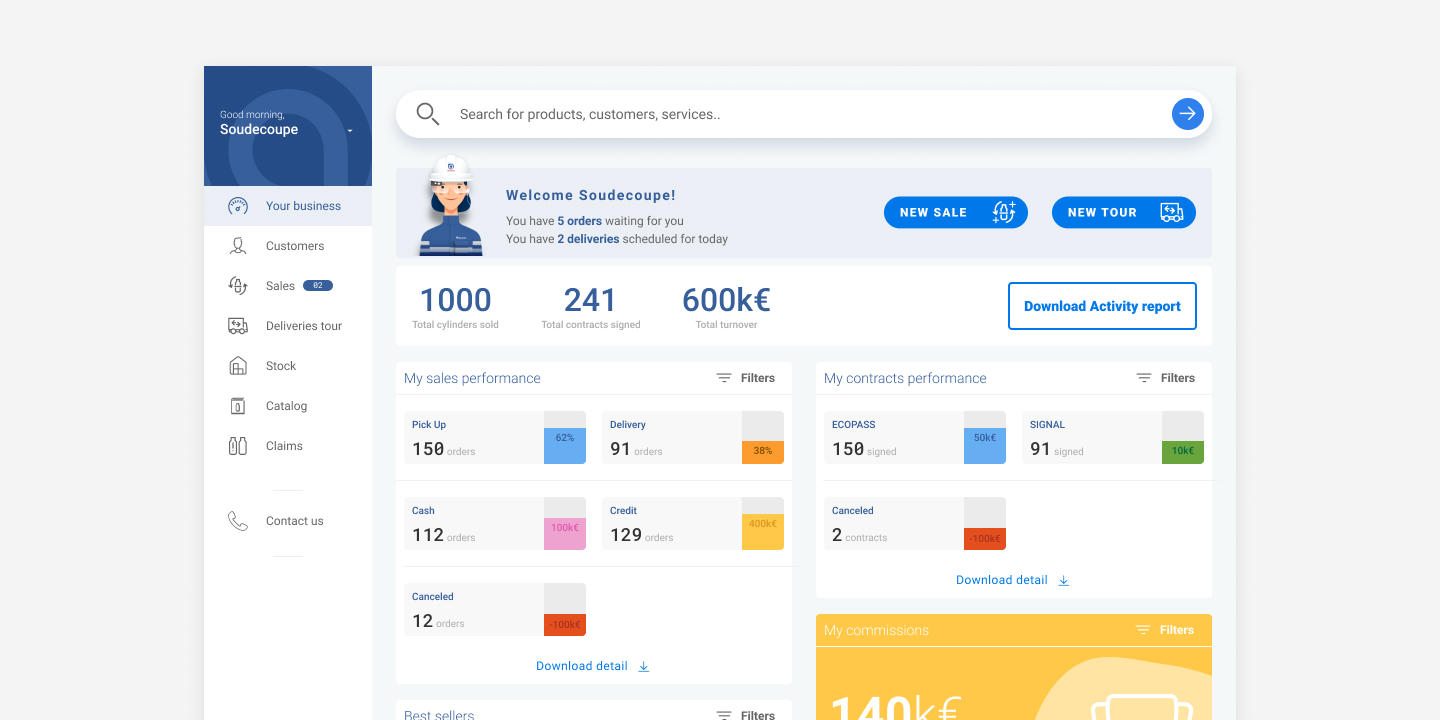Click the Catalog icon in sidebar
This screenshot has width=1440, height=720.
tap(238, 406)
